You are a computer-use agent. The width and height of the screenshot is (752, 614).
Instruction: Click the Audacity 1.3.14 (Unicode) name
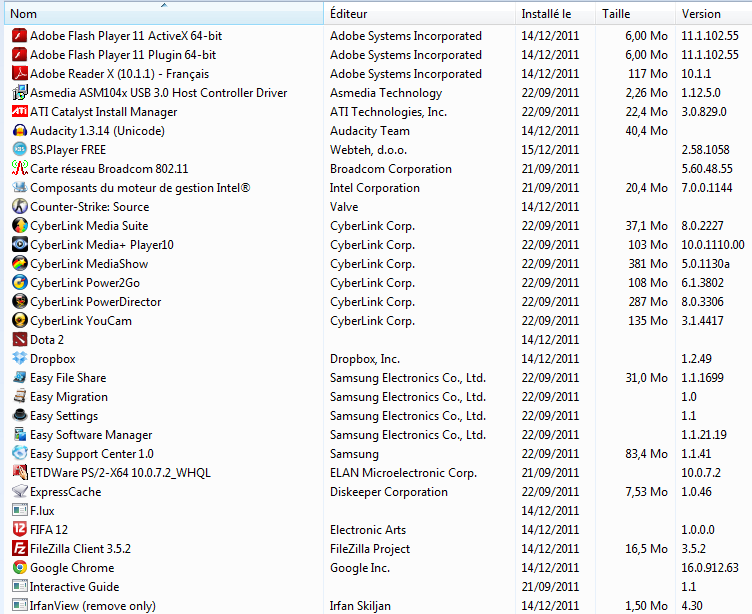(x=97, y=131)
